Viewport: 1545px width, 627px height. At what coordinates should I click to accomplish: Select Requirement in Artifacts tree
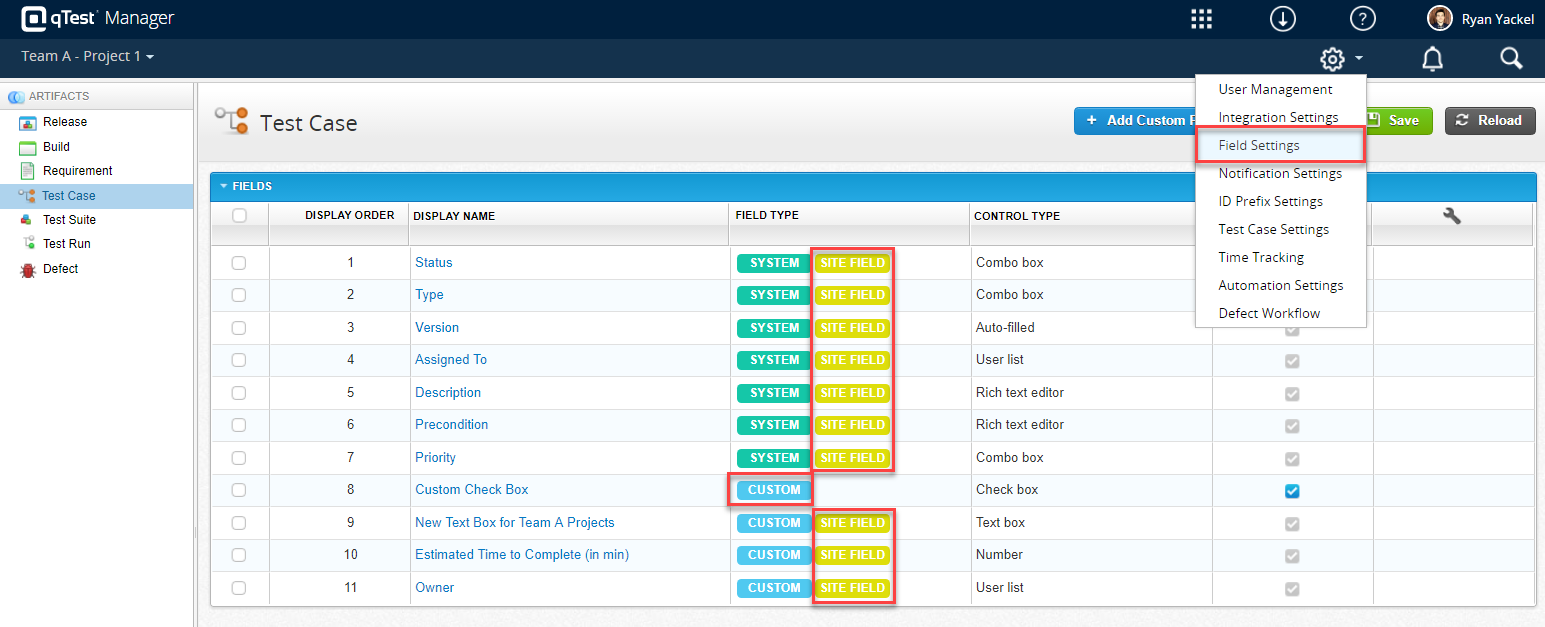(x=77, y=171)
